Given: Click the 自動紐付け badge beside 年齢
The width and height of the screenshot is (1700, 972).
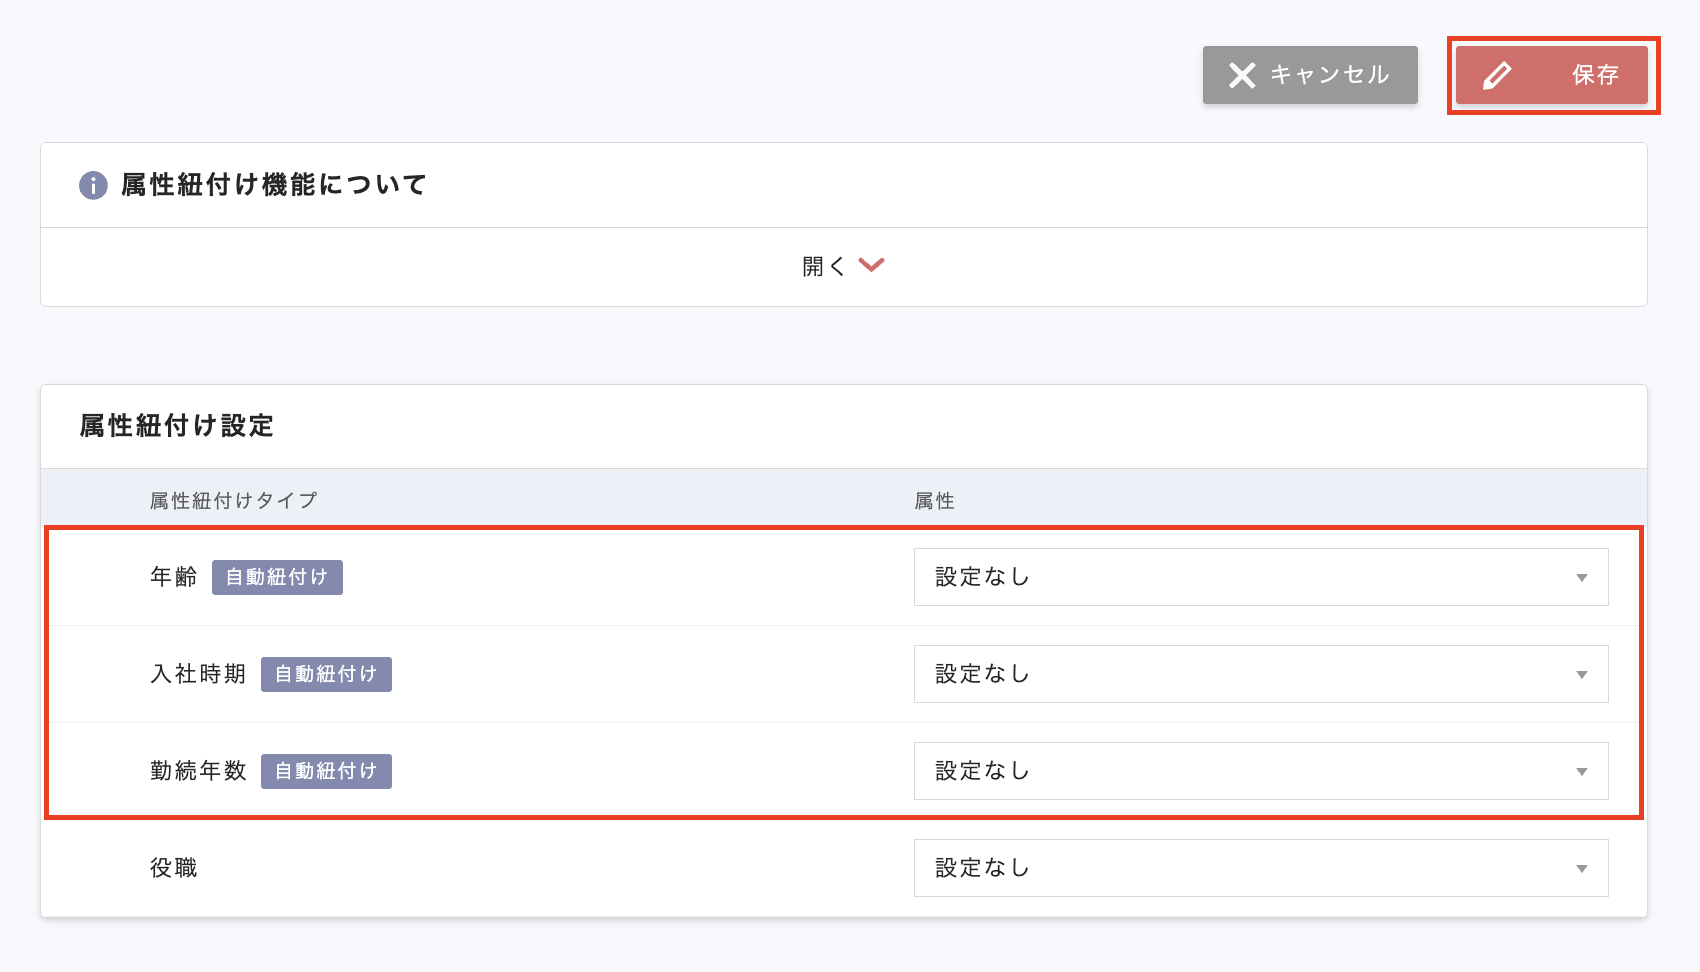Looking at the screenshot, I should click(277, 577).
